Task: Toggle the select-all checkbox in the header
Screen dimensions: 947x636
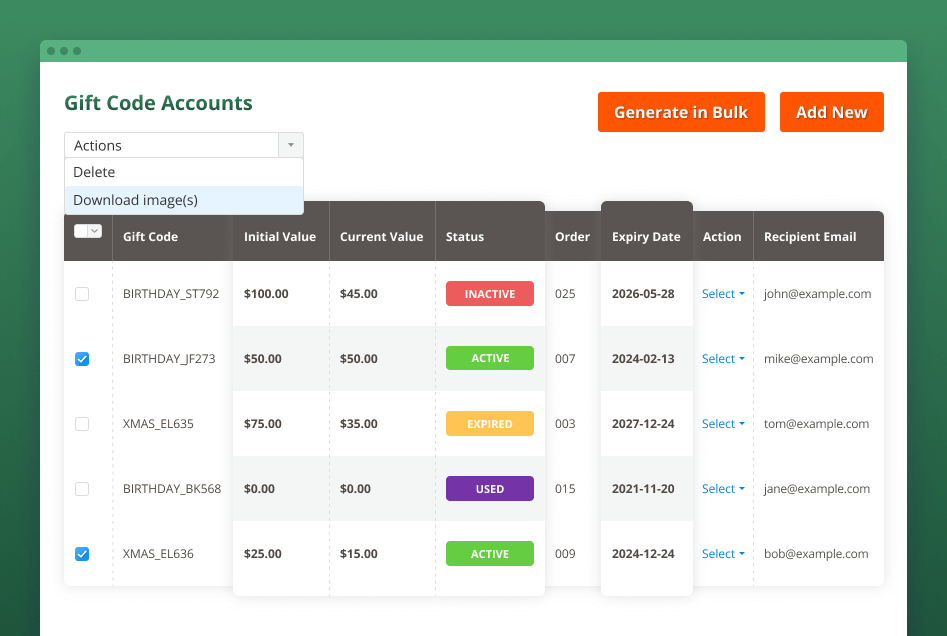Action: [82, 230]
